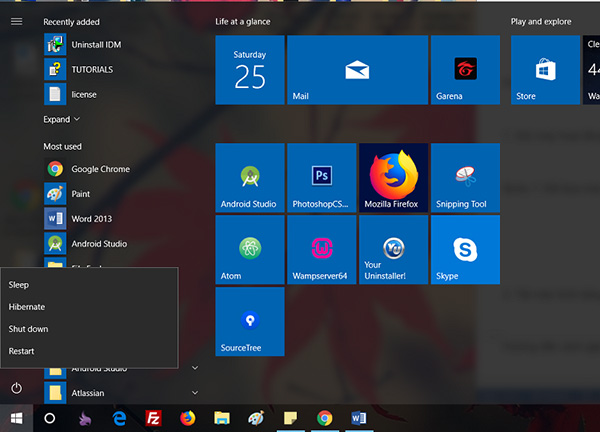
Task: Click the Power button icon
Action: (x=16, y=387)
